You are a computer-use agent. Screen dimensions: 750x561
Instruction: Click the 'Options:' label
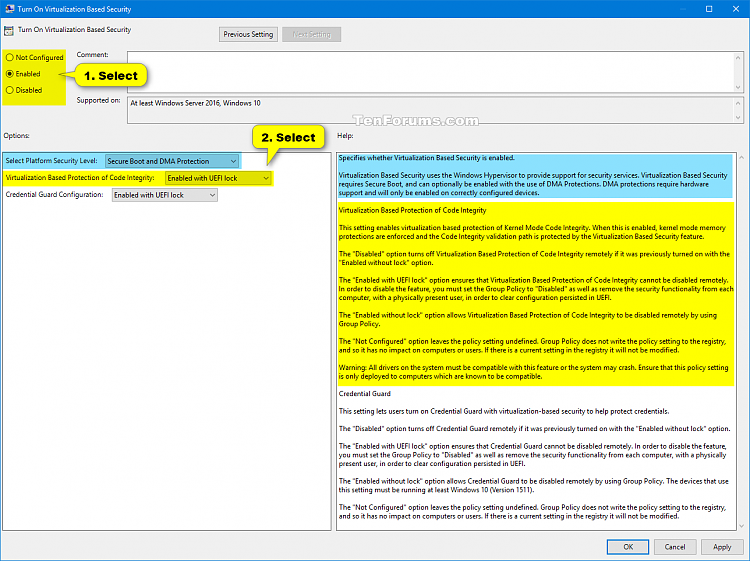[x=16, y=136]
